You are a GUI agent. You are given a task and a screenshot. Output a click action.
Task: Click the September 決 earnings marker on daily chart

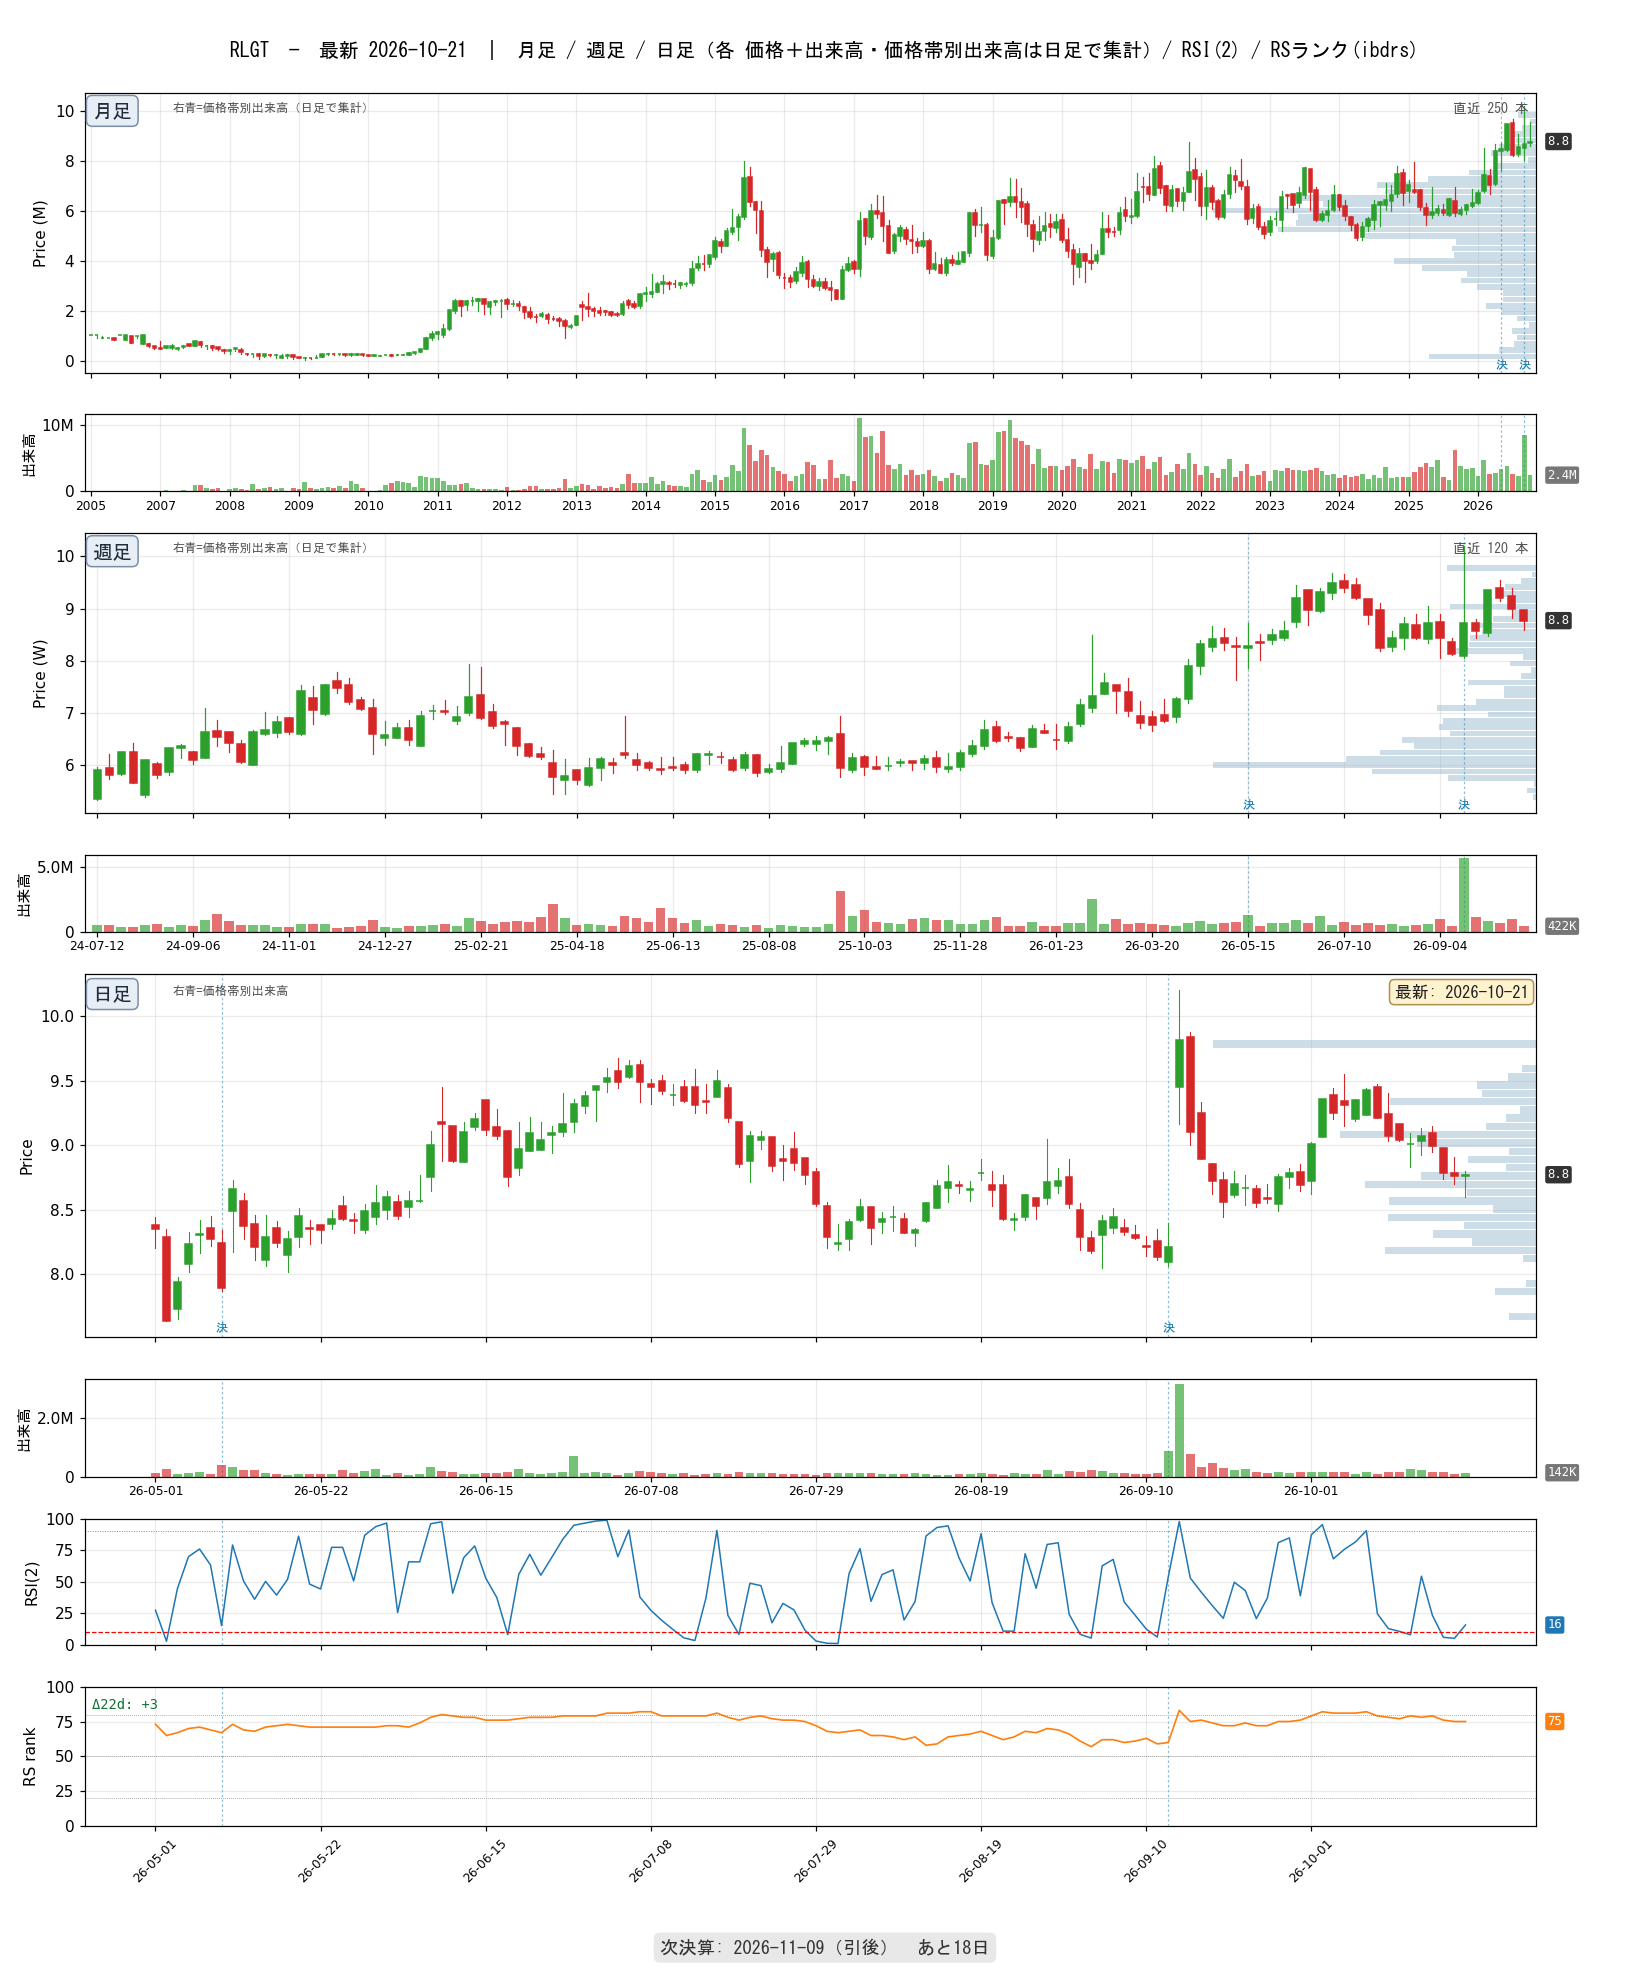tap(1169, 1328)
